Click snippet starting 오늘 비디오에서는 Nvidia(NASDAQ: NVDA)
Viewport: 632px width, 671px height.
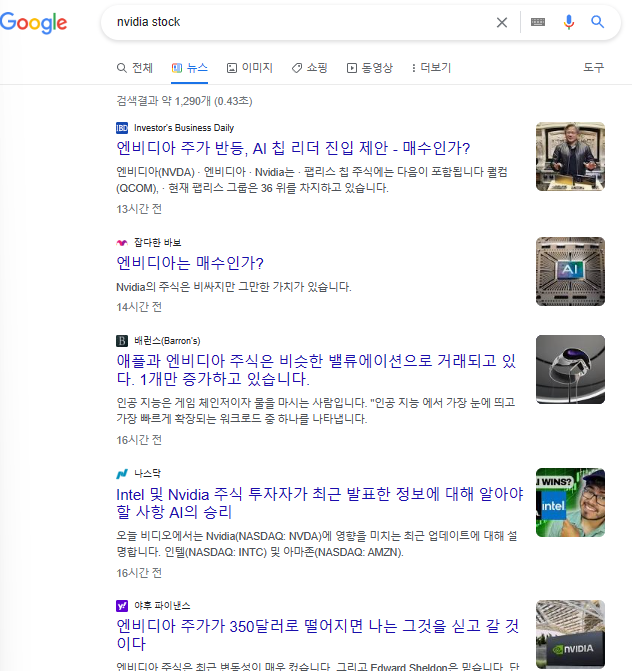point(317,544)
